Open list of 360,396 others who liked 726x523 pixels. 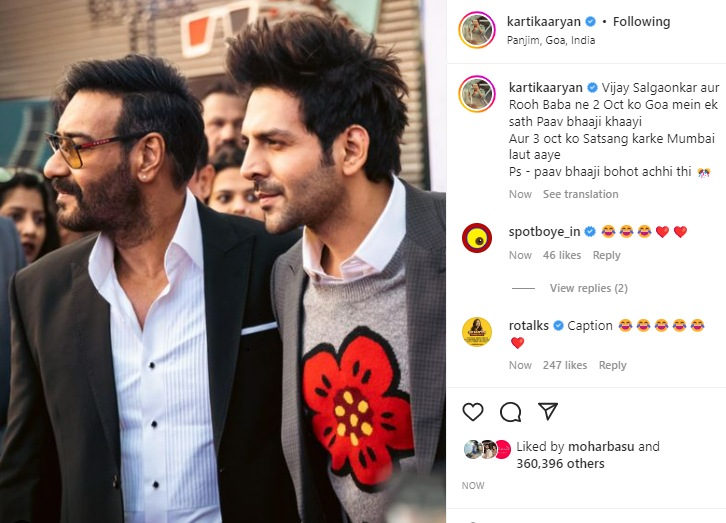pos(560,464)
